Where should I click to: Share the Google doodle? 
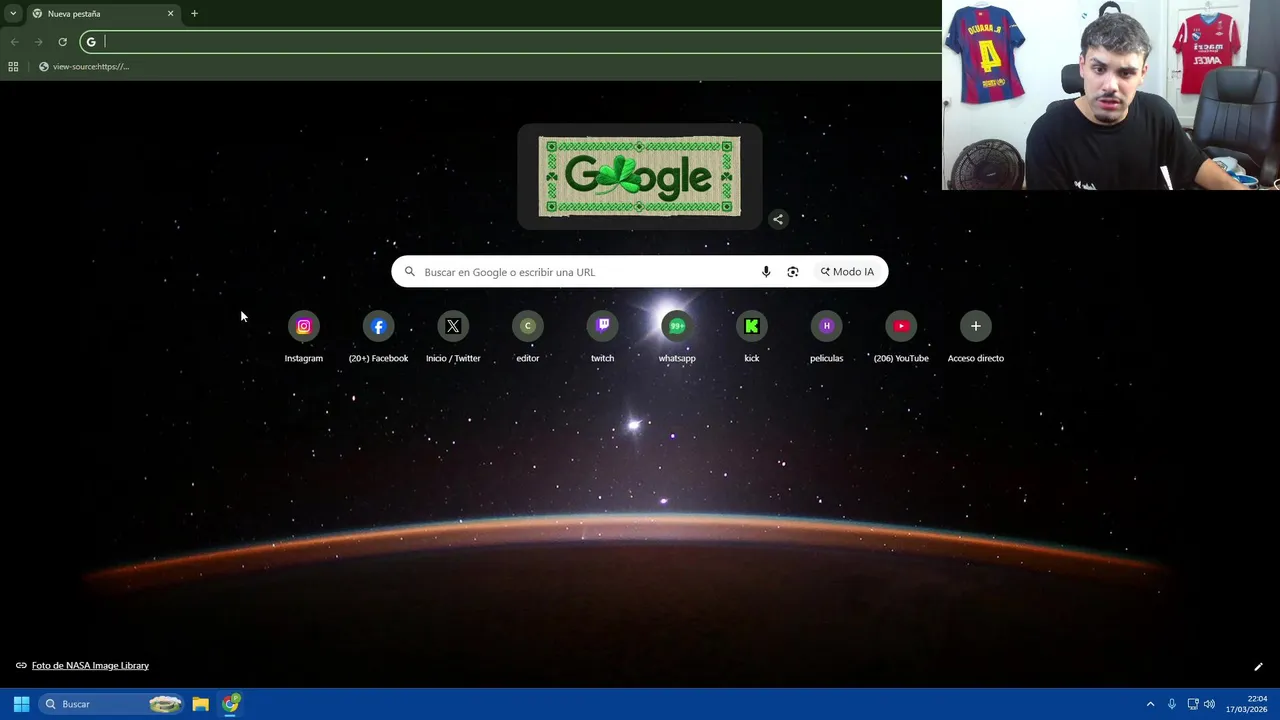778,219
